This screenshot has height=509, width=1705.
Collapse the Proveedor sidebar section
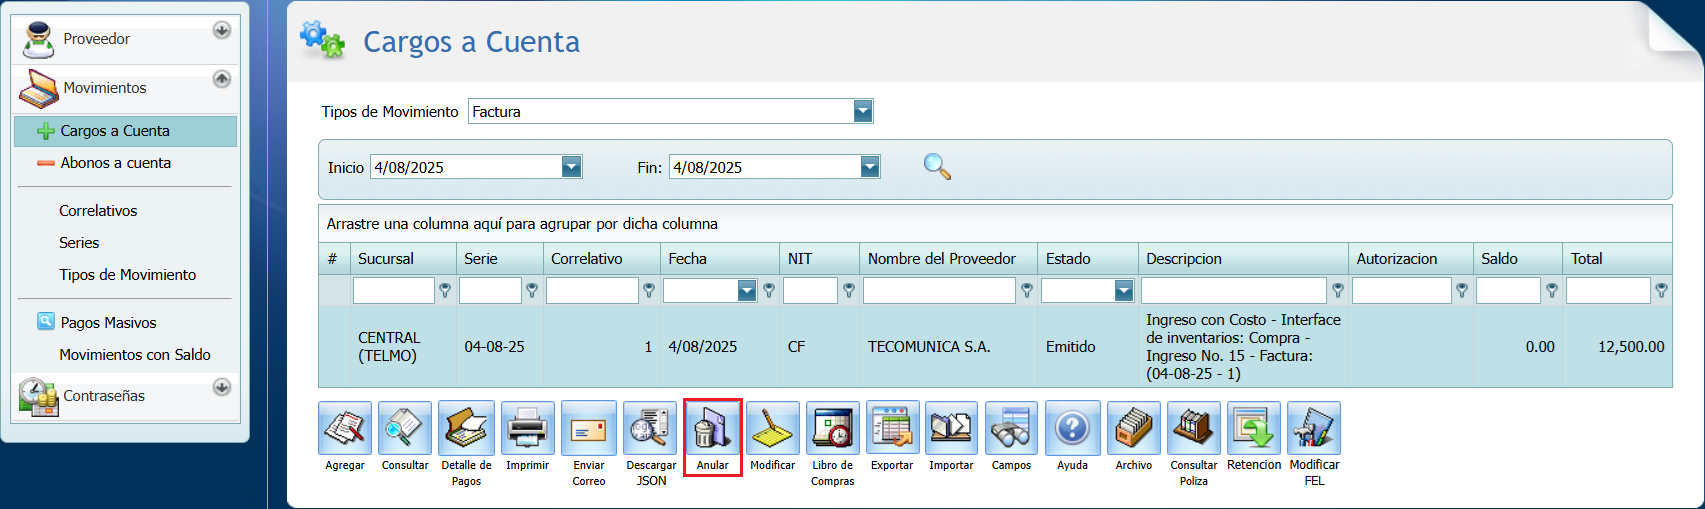click(x=222, y=30)
